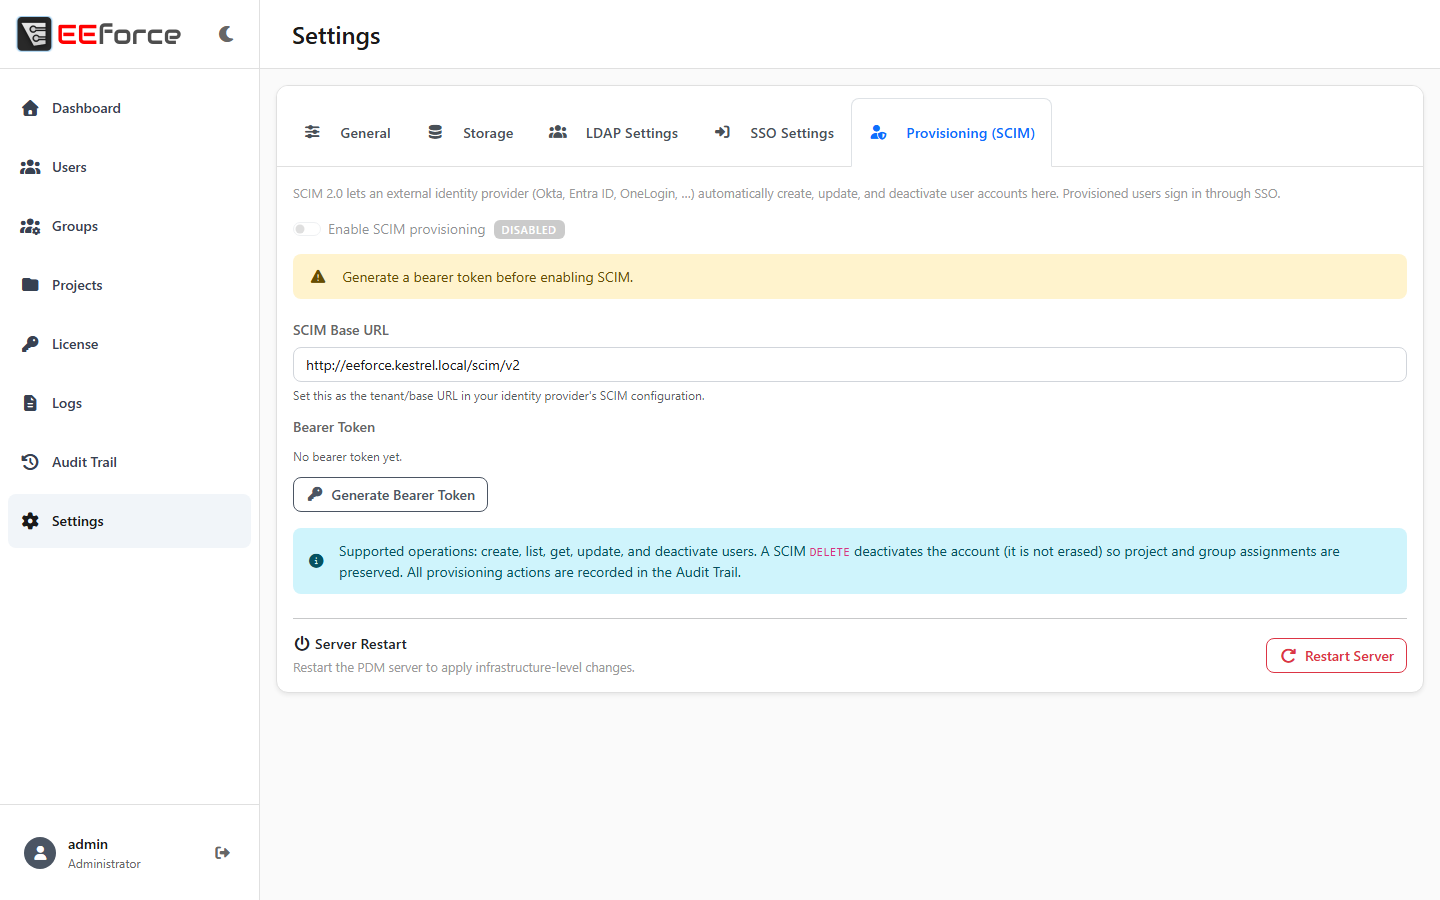Image resolution: width=1440 pixels, height=900 pixels.
Task: Click the SCIM Base URL field
Action: (849, 365)
